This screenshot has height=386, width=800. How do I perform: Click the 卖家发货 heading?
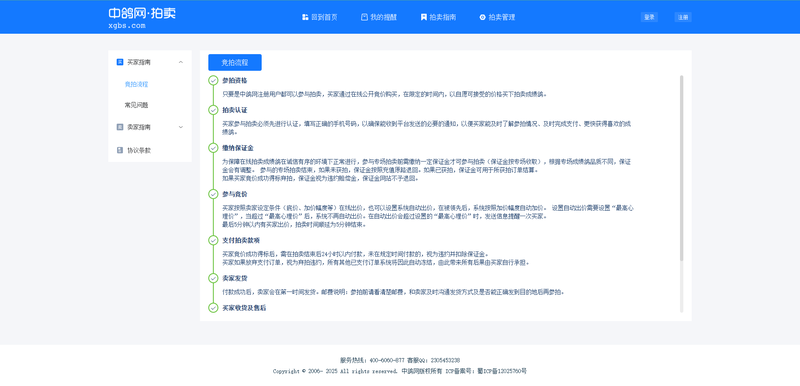(x=235, y=278)
